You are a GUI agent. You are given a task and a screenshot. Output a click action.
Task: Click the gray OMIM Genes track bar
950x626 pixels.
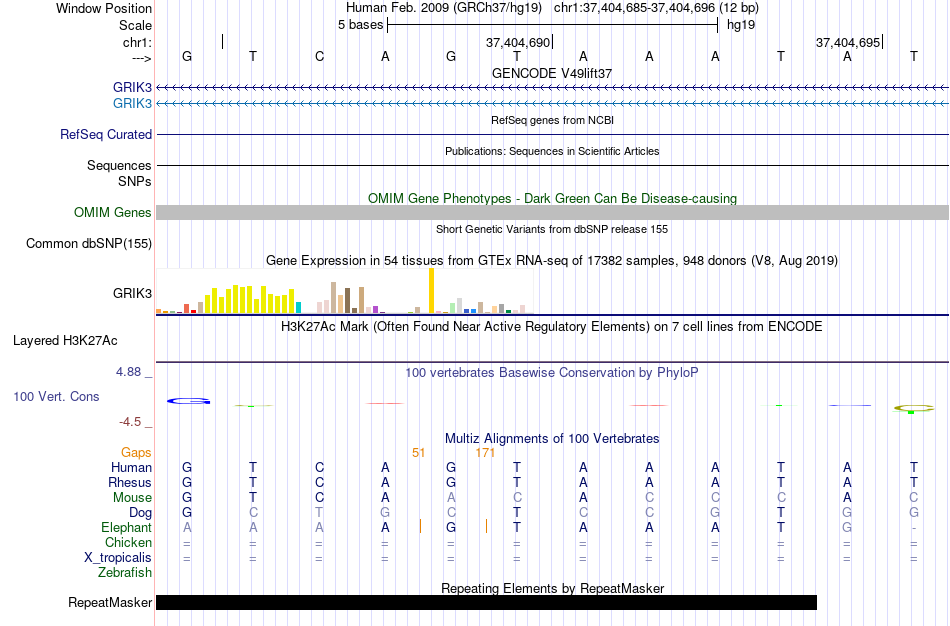click(552, 212)
